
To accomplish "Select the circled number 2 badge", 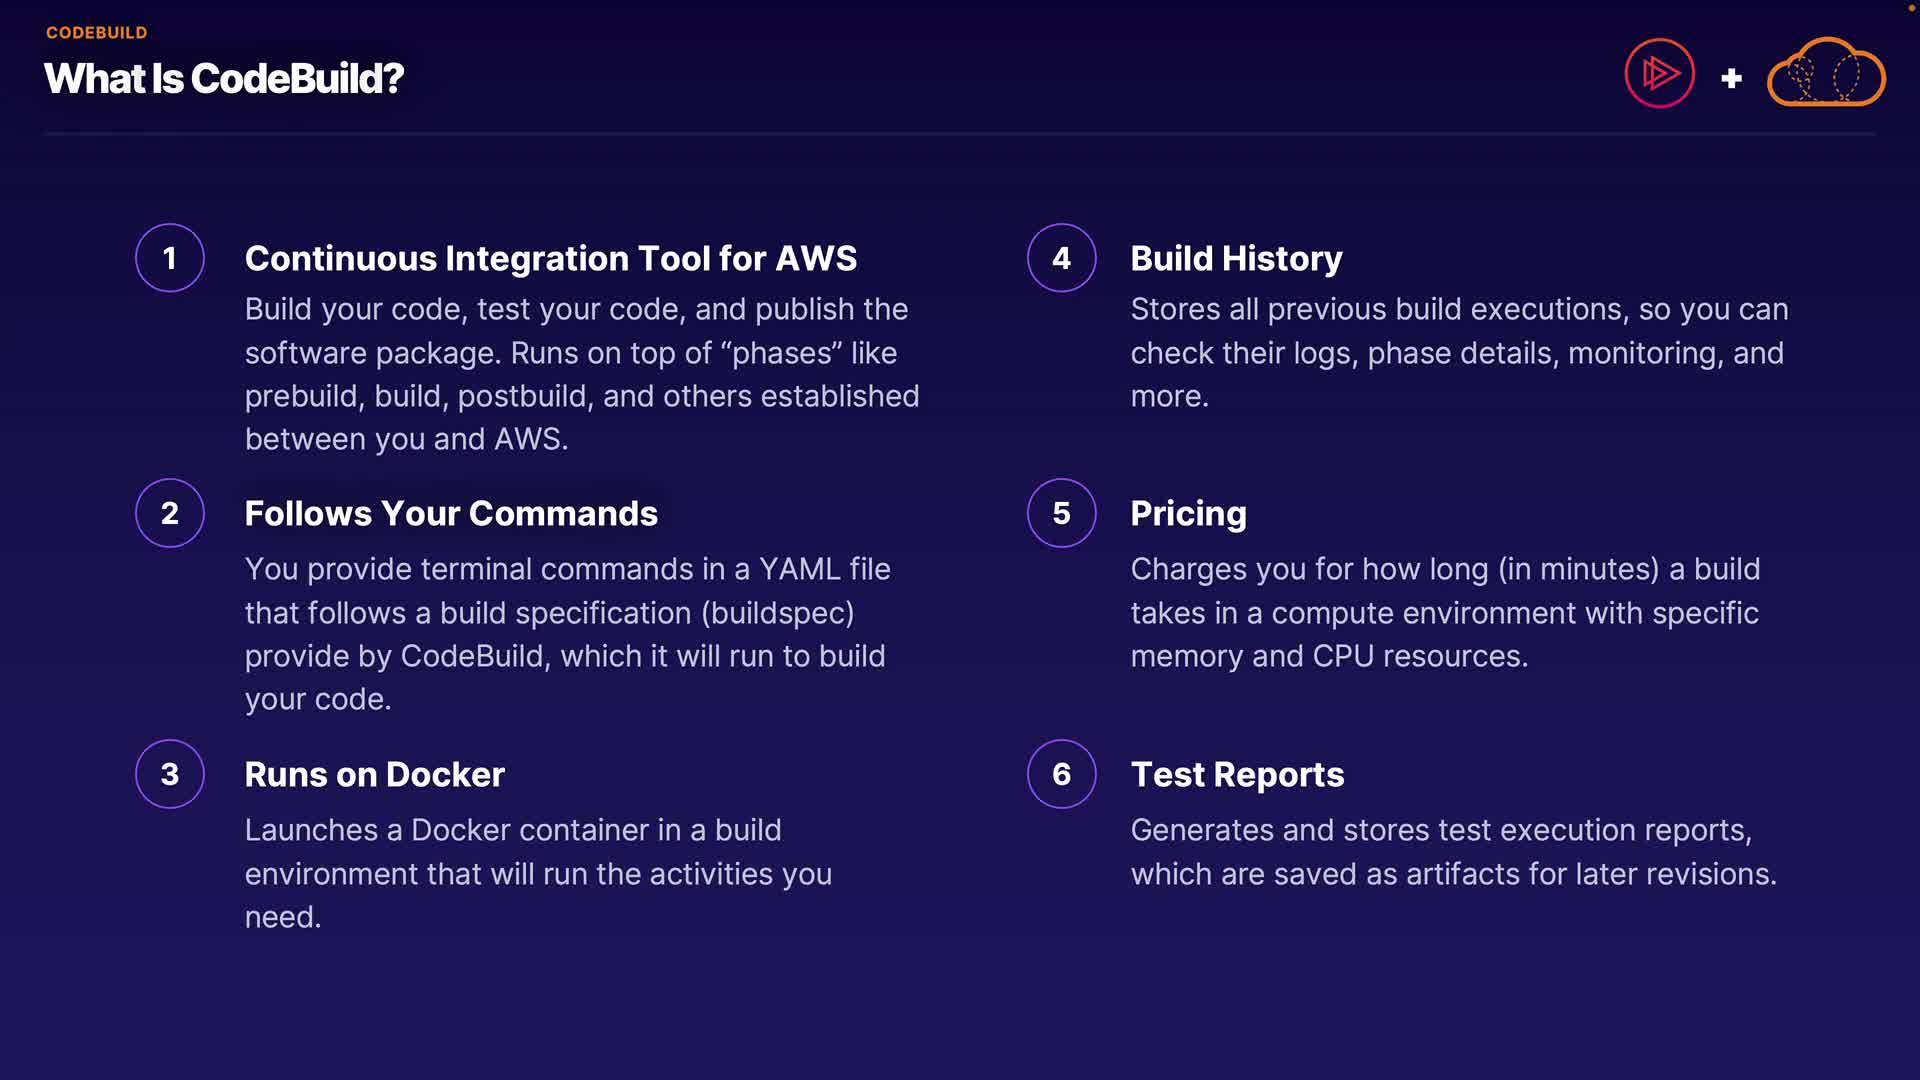I will pos(170,513).
